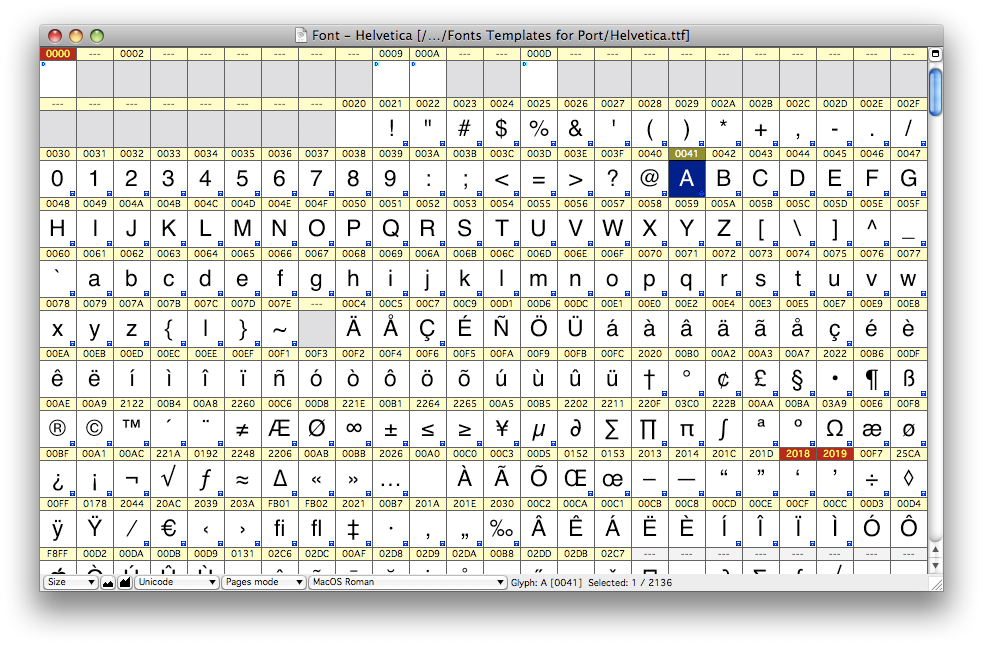Image resolution: width=983 pixels, height=646 pixels.
Task: Click the scrollbar up arrow
Action: (x=935, y=550)
